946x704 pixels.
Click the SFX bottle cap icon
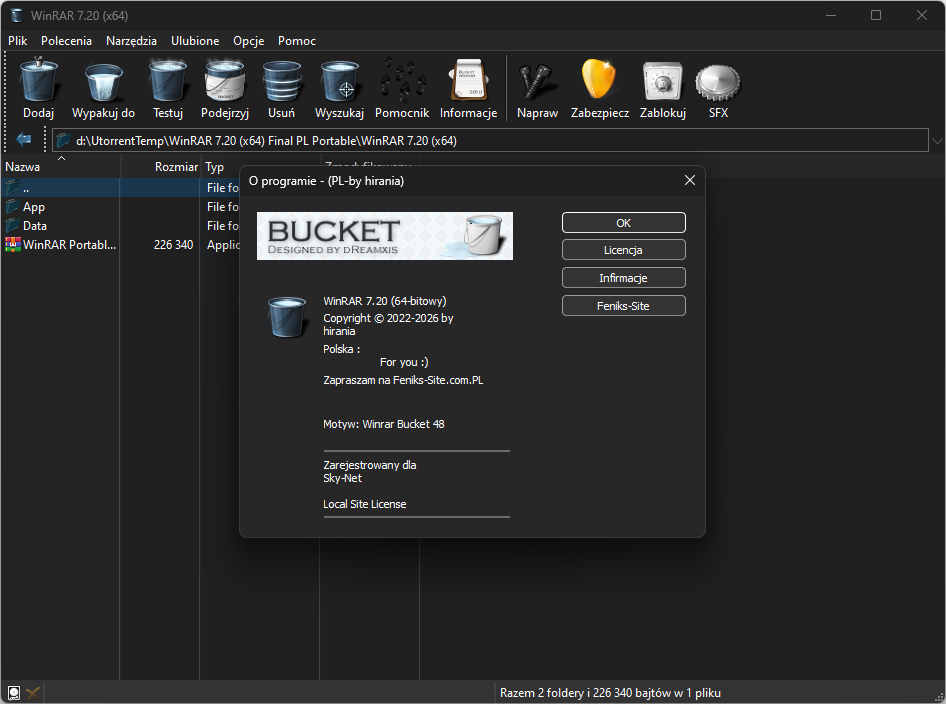718,83
